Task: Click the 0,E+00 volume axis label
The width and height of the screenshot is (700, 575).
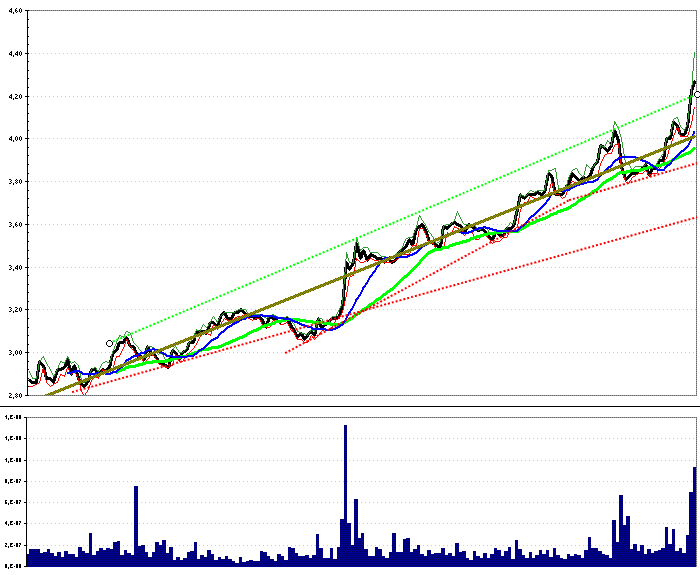Action: (12, 566)
